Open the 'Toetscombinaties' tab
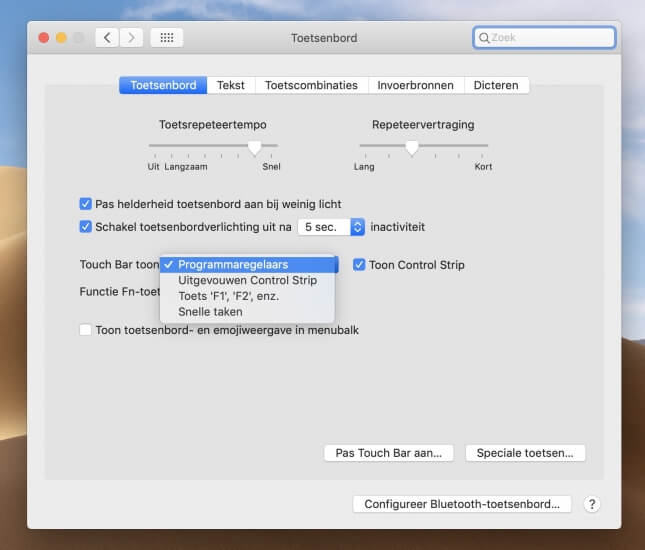 [x=311, y=86]
